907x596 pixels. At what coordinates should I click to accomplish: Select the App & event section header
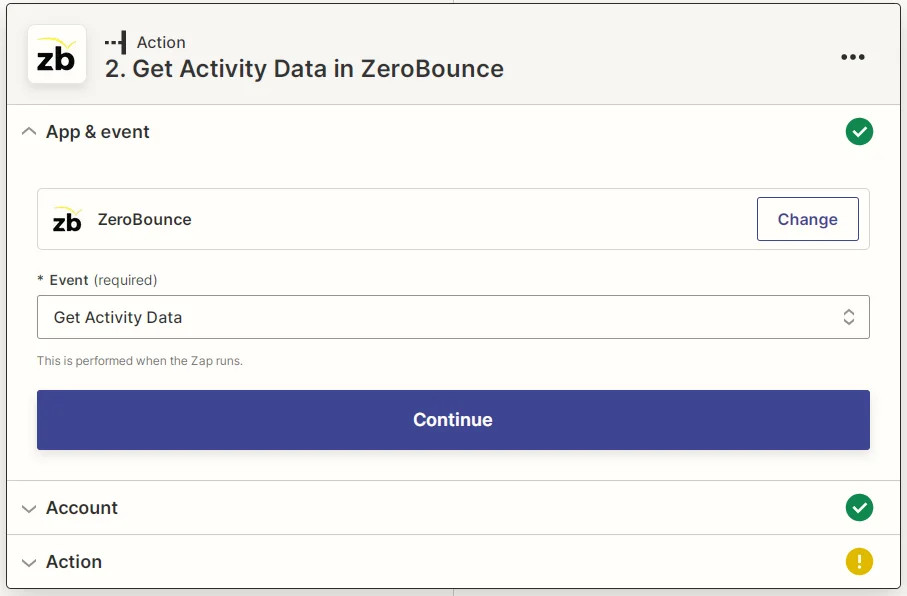(x=98, y=131)
